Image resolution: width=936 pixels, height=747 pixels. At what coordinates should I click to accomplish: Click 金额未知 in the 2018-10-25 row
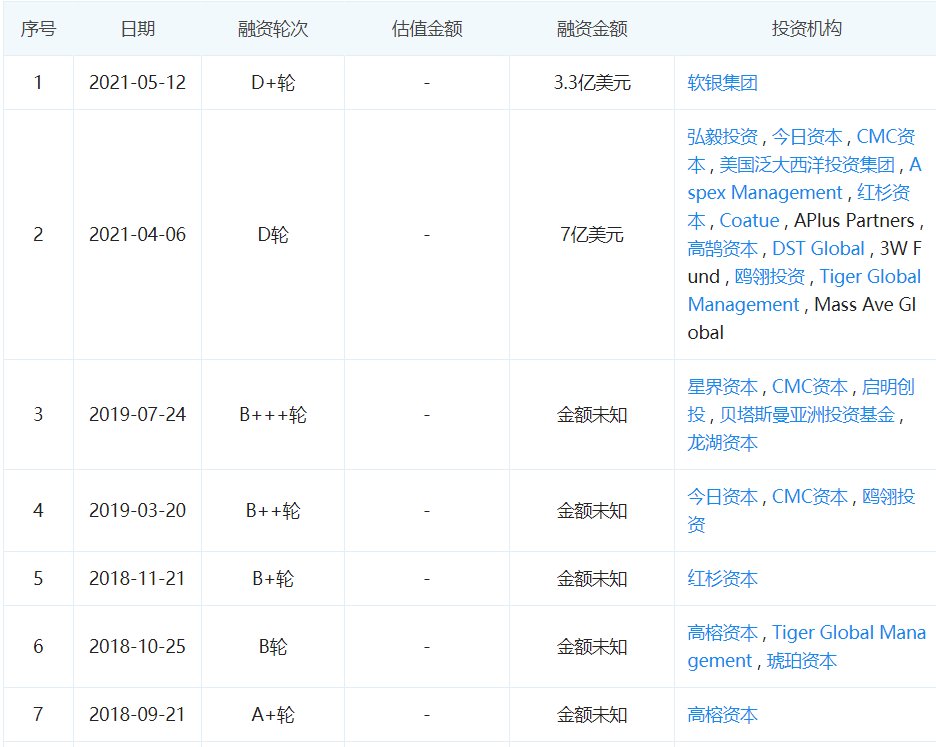pyautogui.click(x=592, y=647)
